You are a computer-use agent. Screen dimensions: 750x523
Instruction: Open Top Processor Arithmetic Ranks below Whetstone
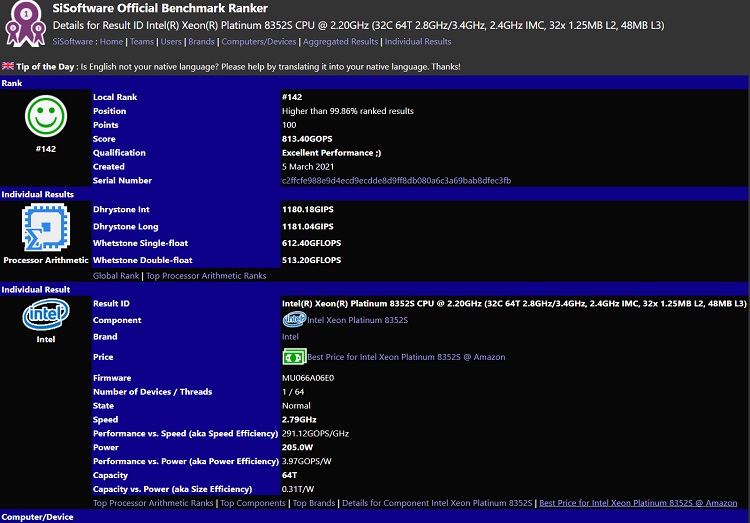[206, 276]
